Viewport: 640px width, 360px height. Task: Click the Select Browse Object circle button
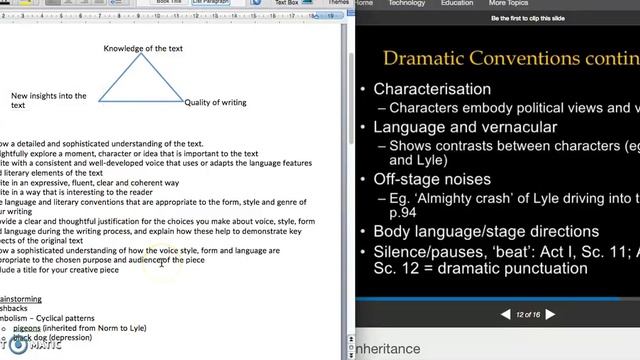point(351,347)
